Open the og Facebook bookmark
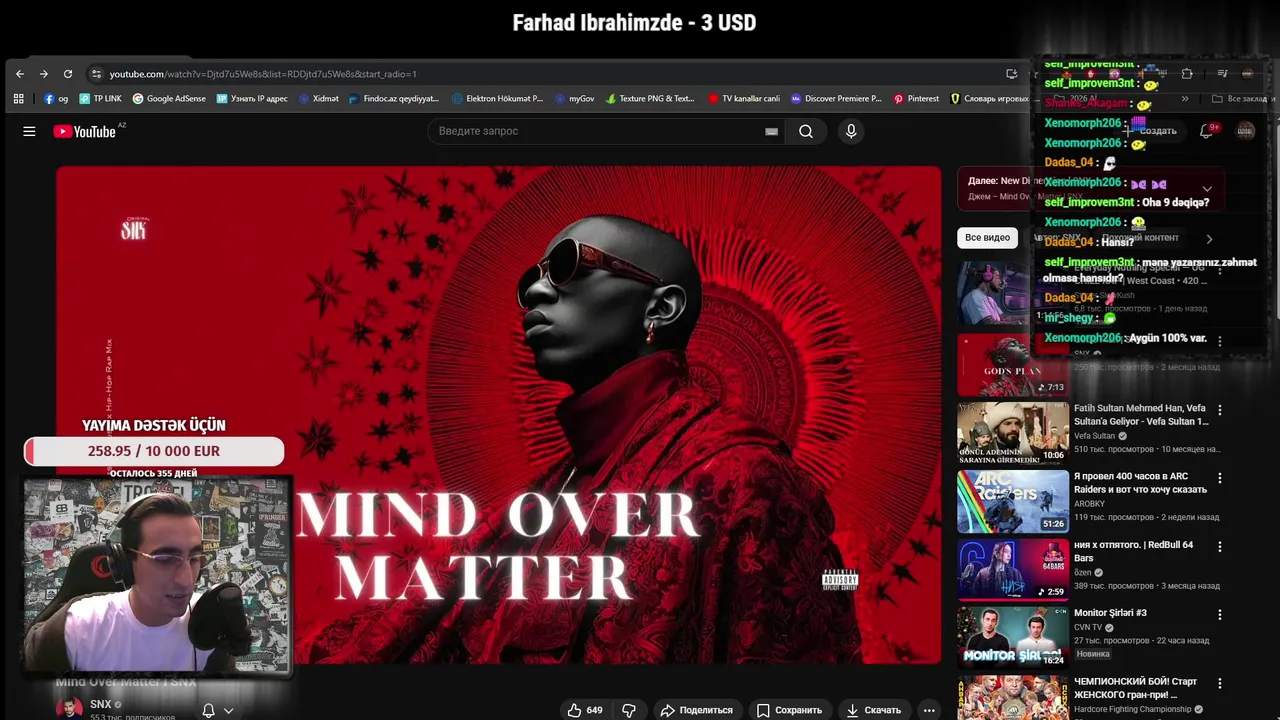This screenshot has width=1280, height=720. [x=56, y=99]
